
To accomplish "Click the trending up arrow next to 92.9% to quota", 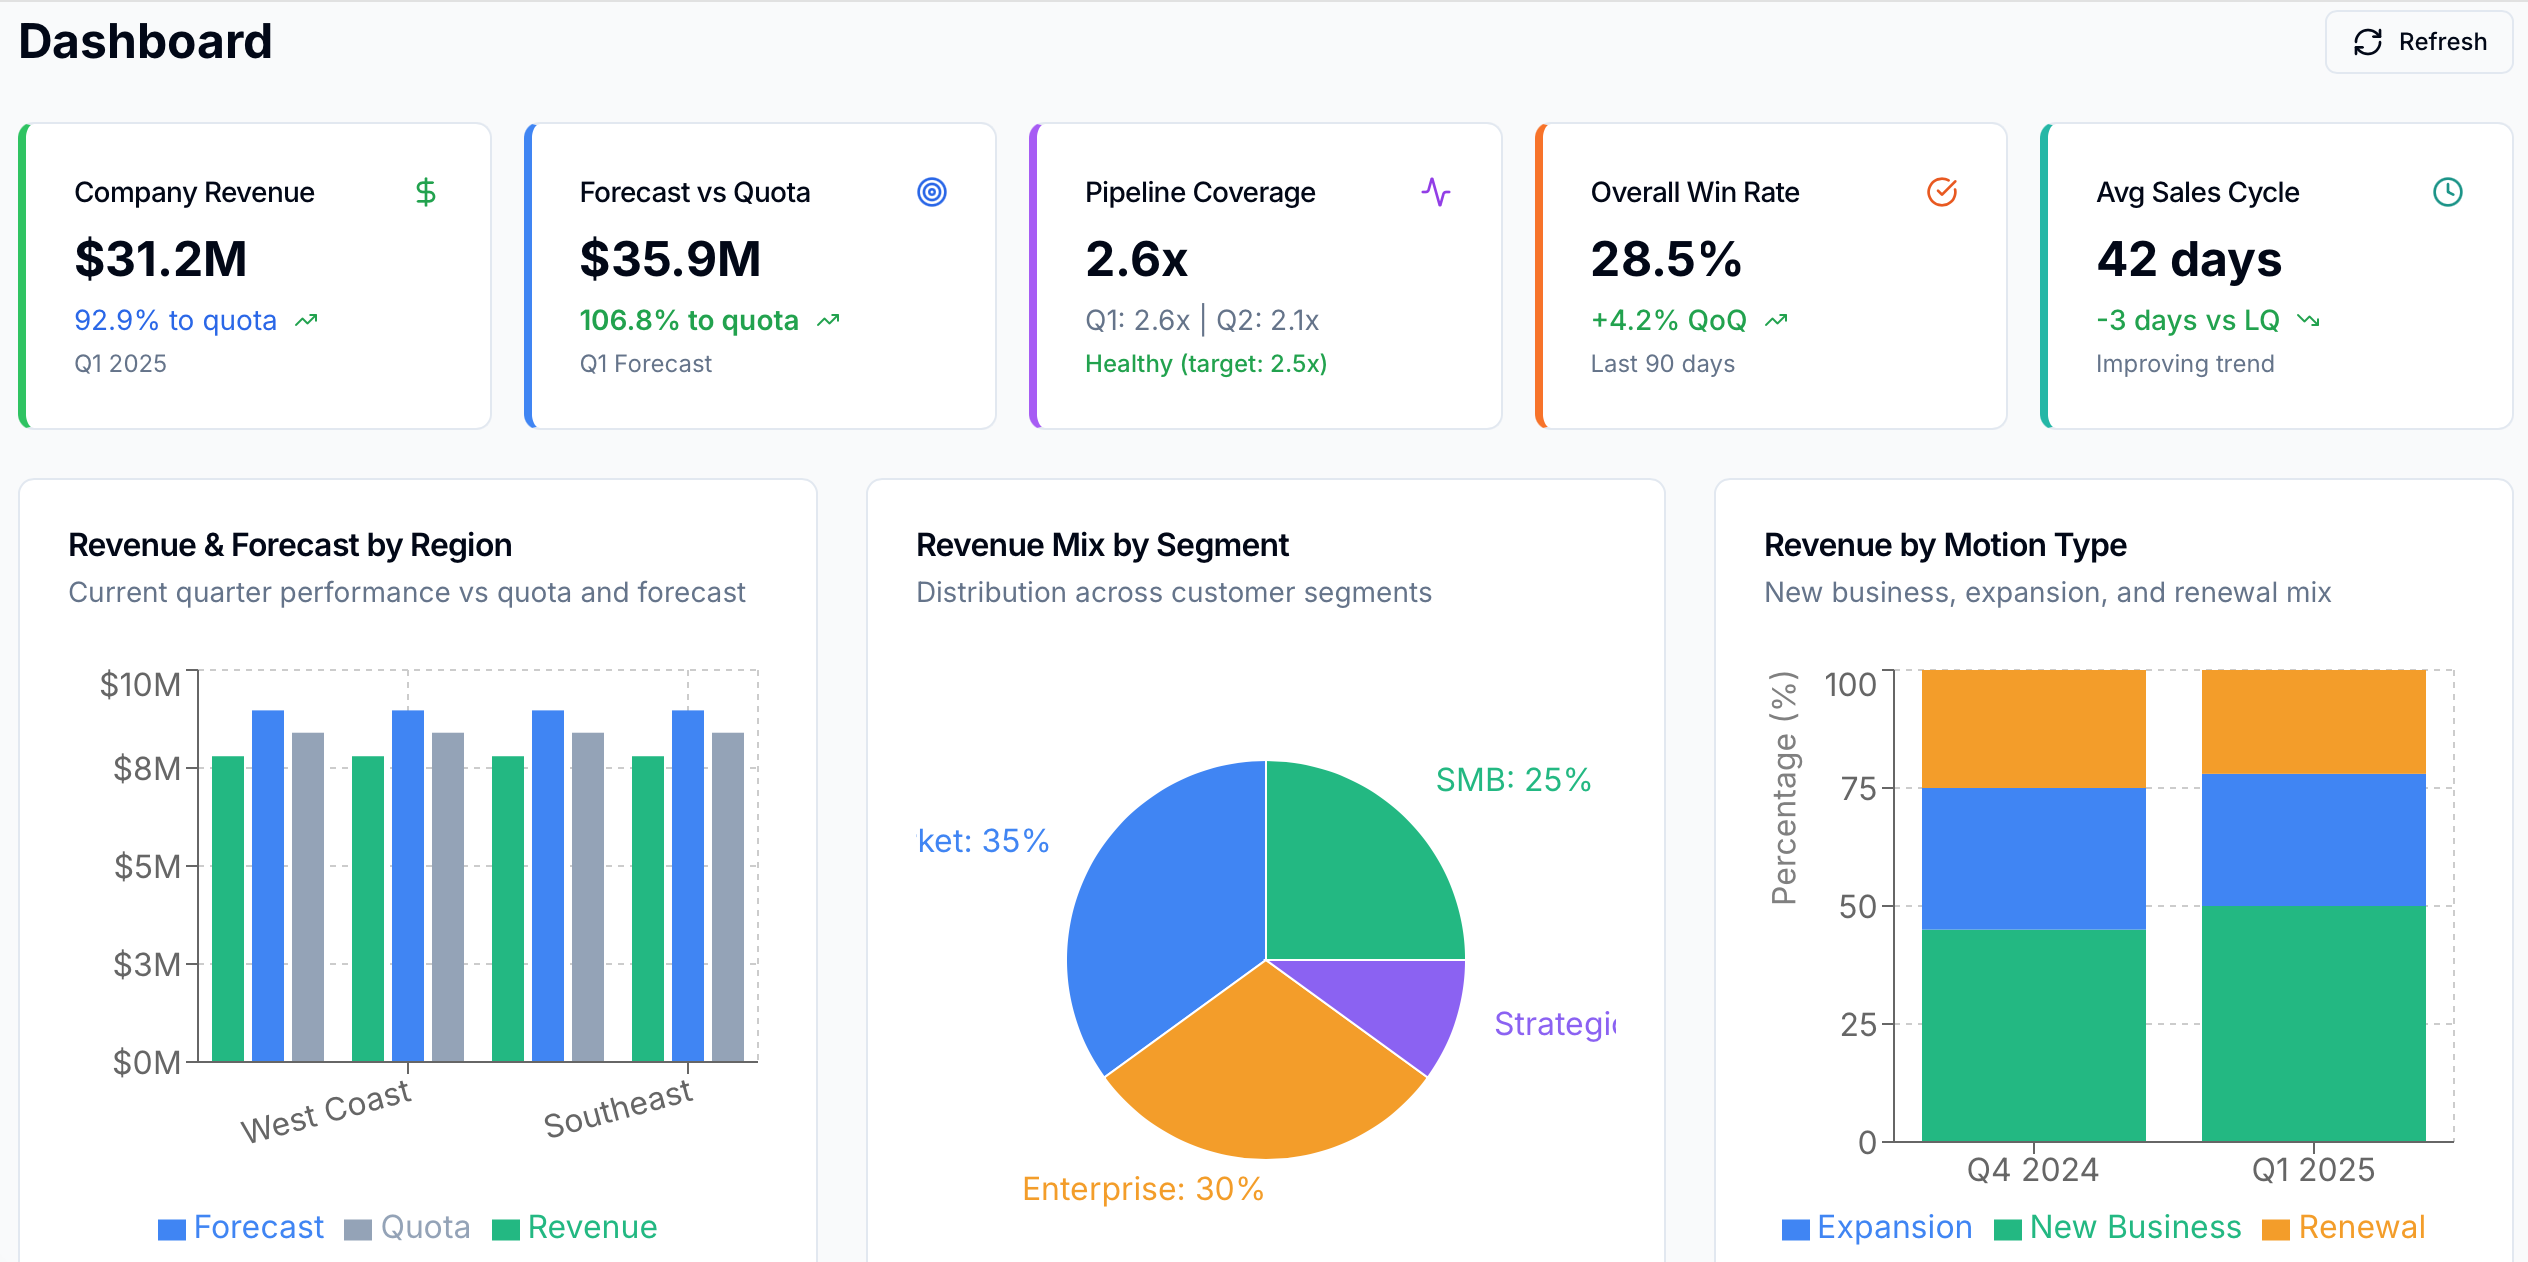I will click(x=306, y=321).
